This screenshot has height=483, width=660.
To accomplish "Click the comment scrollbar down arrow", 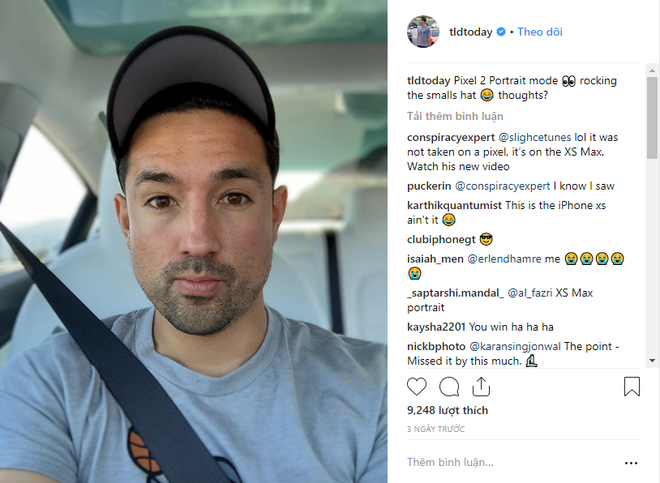I will click(x=652, y=360).
